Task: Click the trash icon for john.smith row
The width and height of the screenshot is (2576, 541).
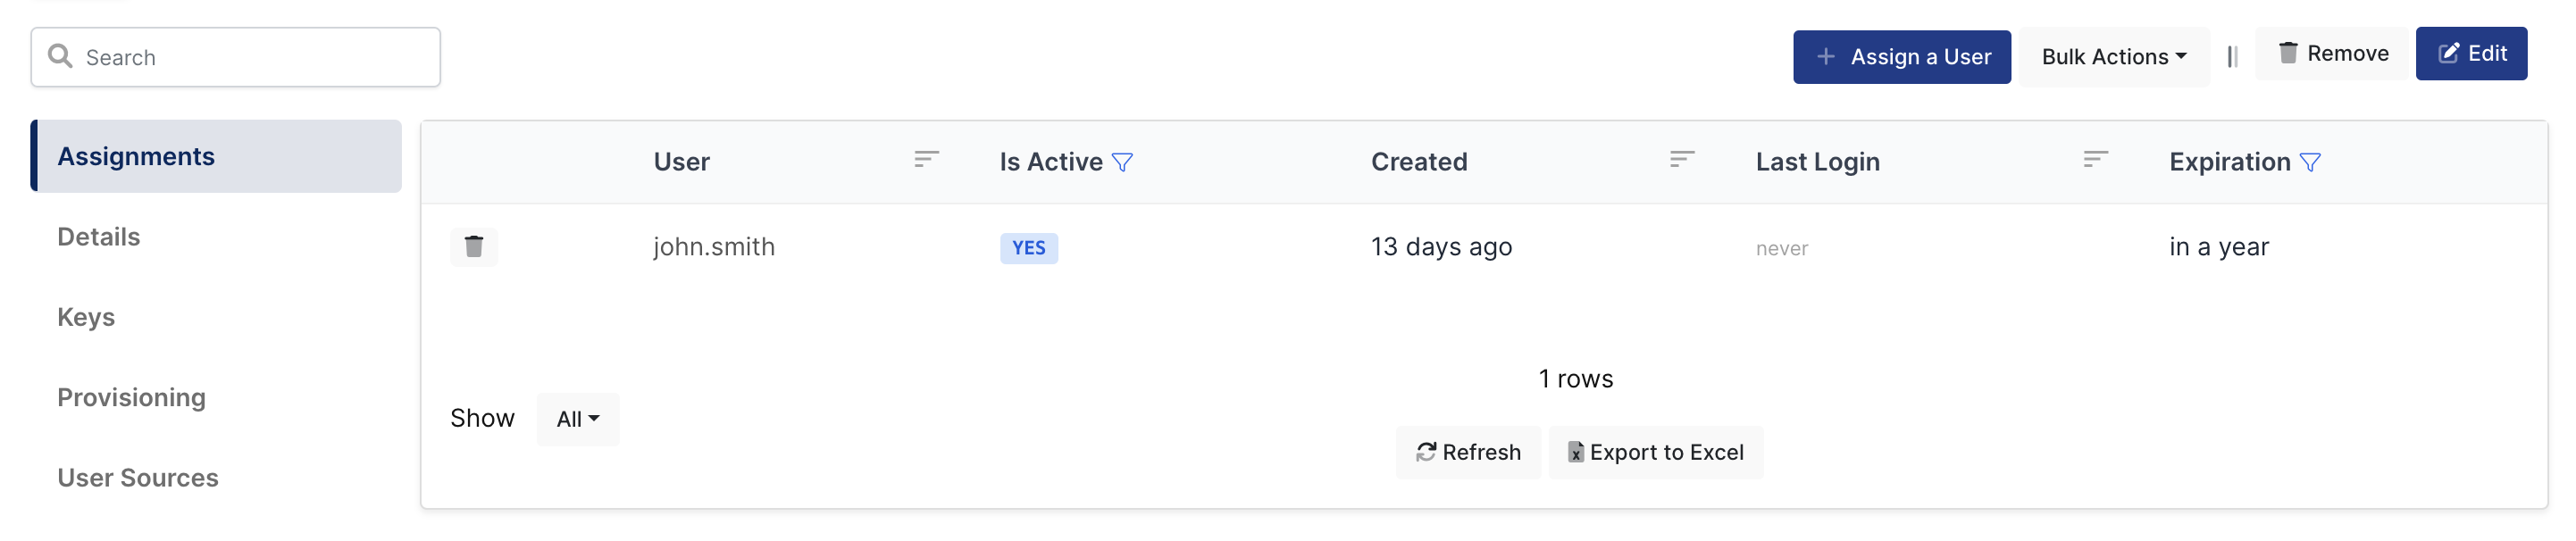Action: click(474, 246)
